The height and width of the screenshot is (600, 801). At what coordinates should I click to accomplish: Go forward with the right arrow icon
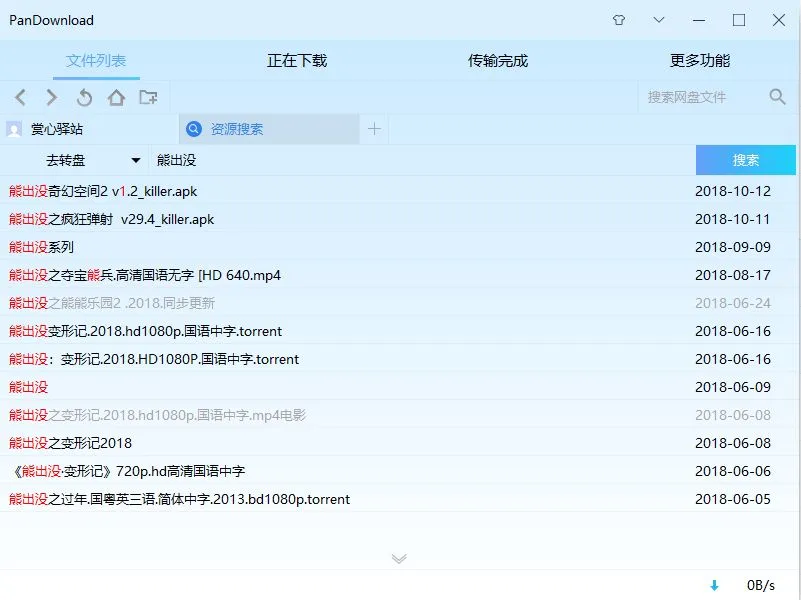point(52,97)
